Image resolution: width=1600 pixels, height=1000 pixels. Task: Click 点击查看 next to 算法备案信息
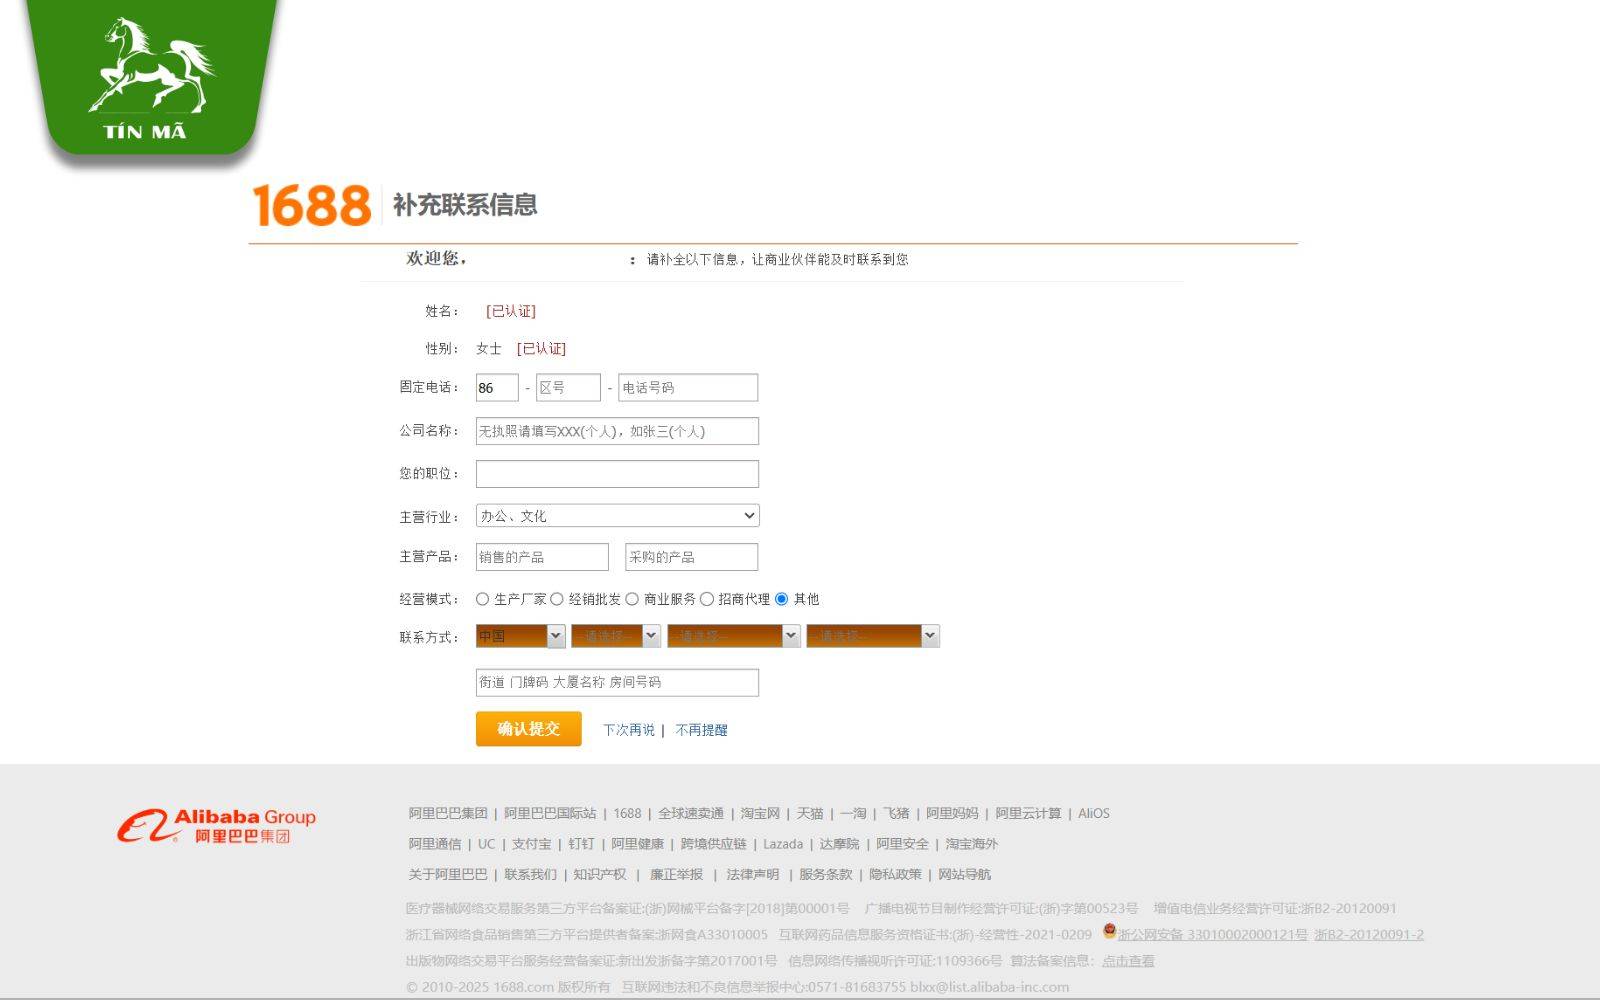(1128, 961)
